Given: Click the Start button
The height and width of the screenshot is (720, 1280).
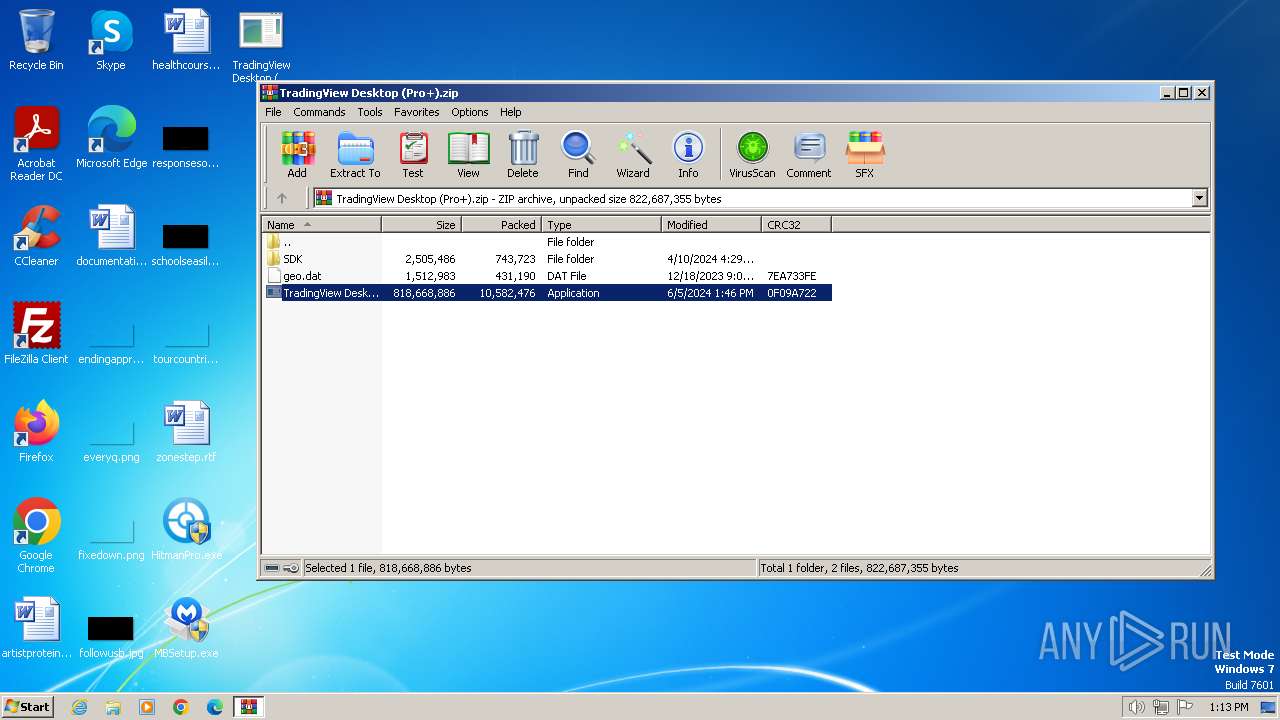Looking at the screenshot, I should tap(27, 706).
